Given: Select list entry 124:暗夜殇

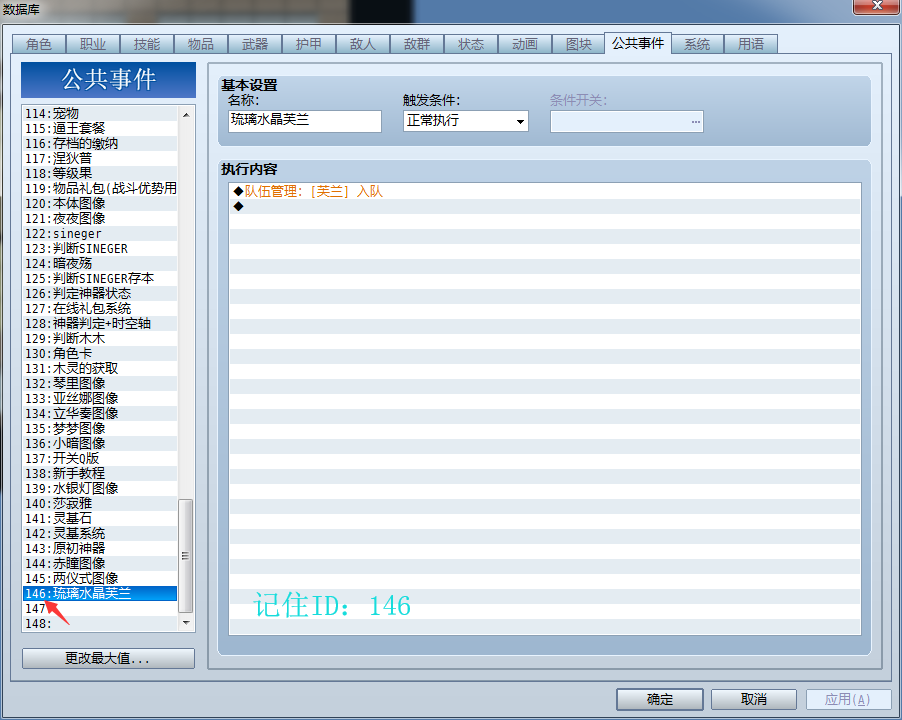Looking at the screenshot, I should coord(100,263).
